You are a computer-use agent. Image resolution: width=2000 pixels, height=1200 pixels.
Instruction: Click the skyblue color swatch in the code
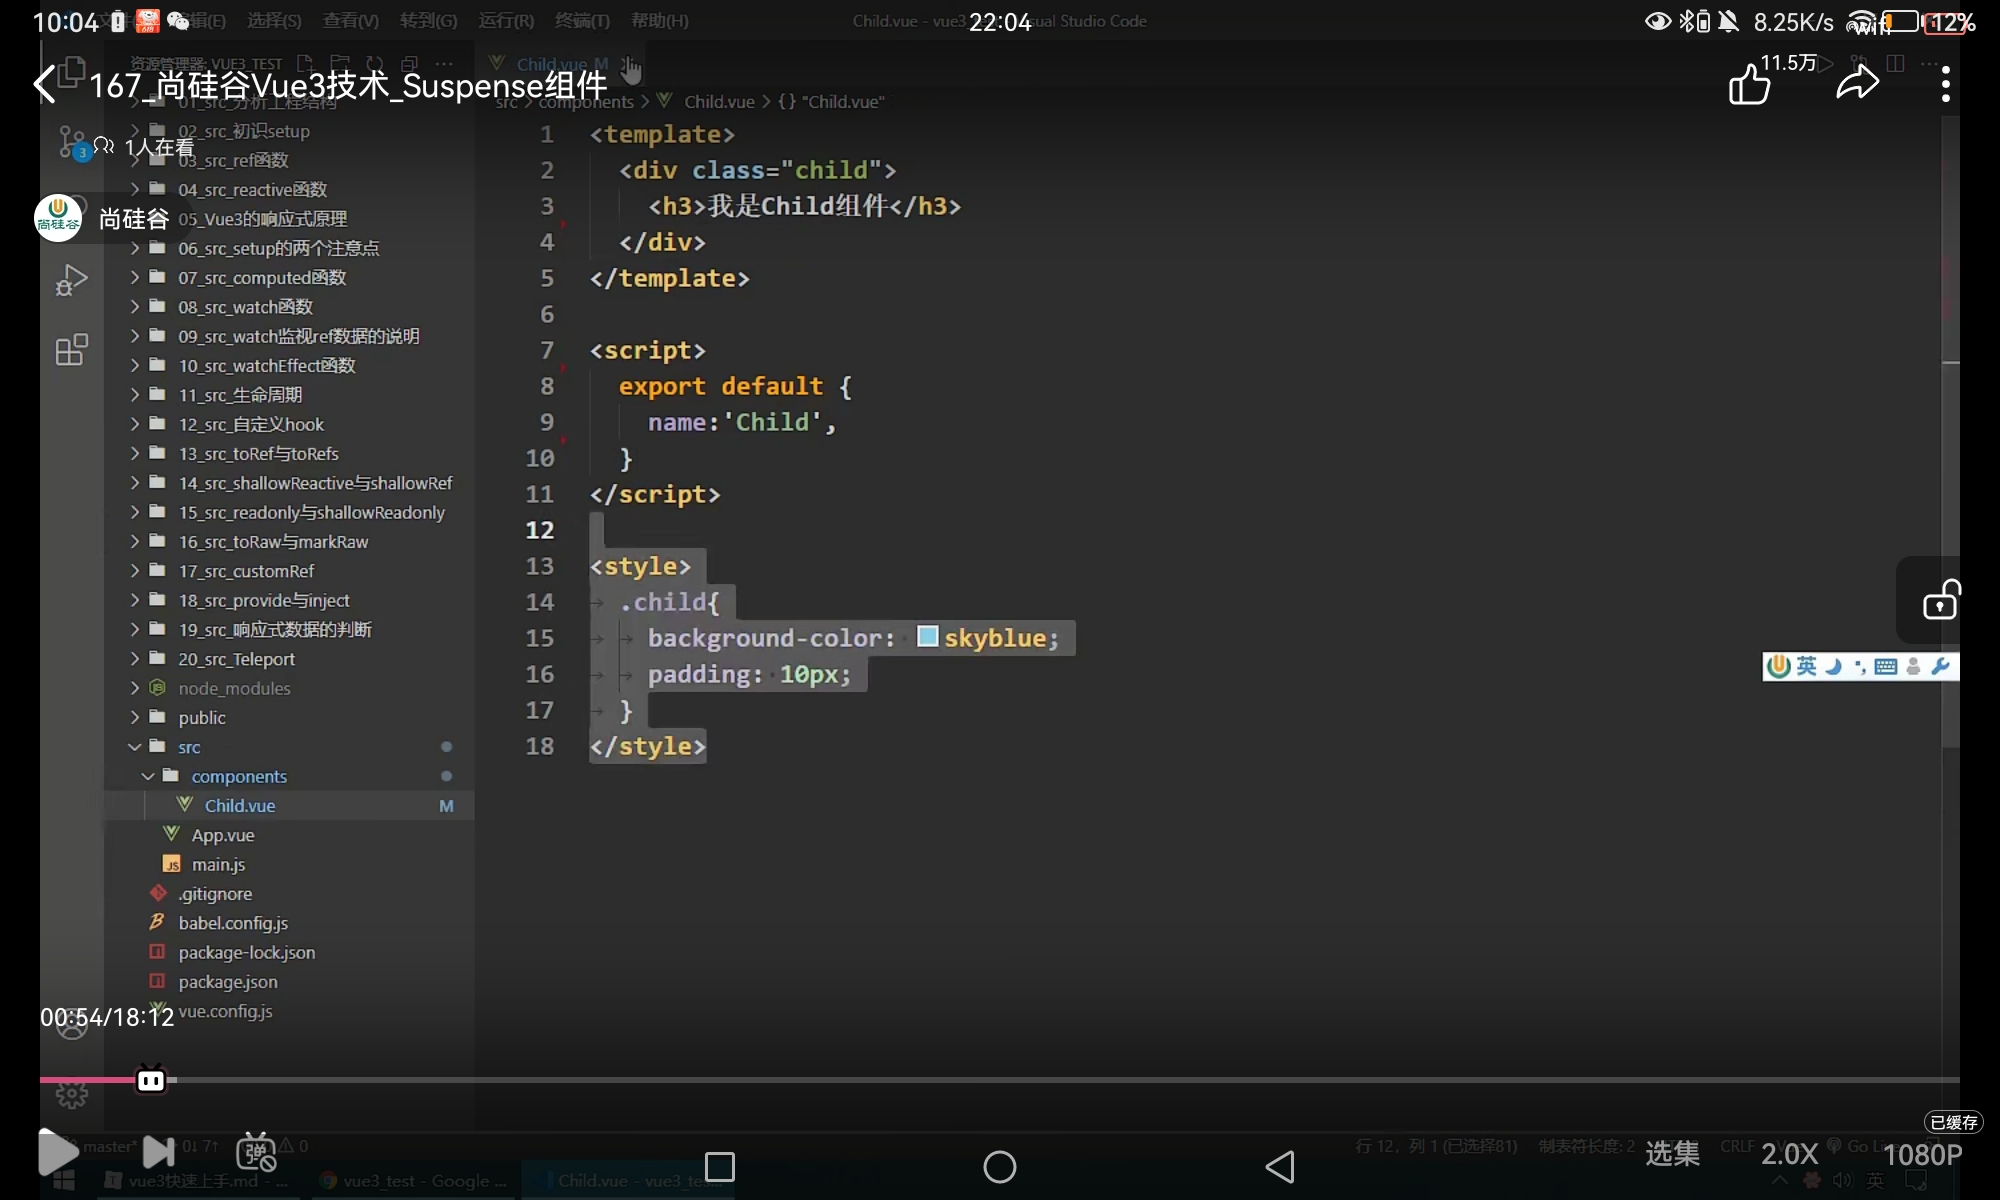point(927,637)
